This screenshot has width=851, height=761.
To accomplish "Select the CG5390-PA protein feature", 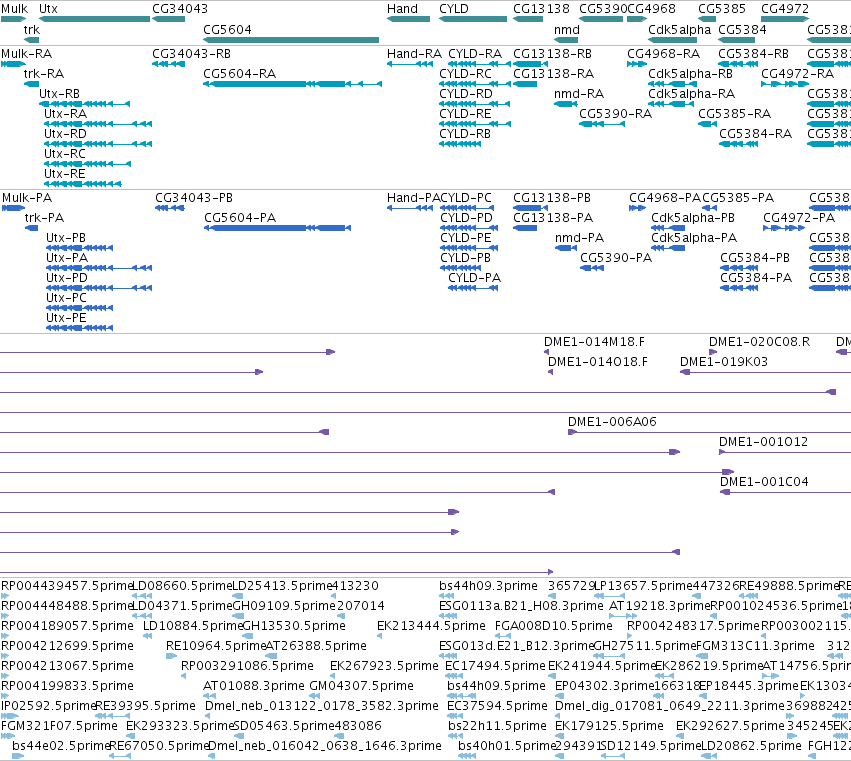I will 592,268.
